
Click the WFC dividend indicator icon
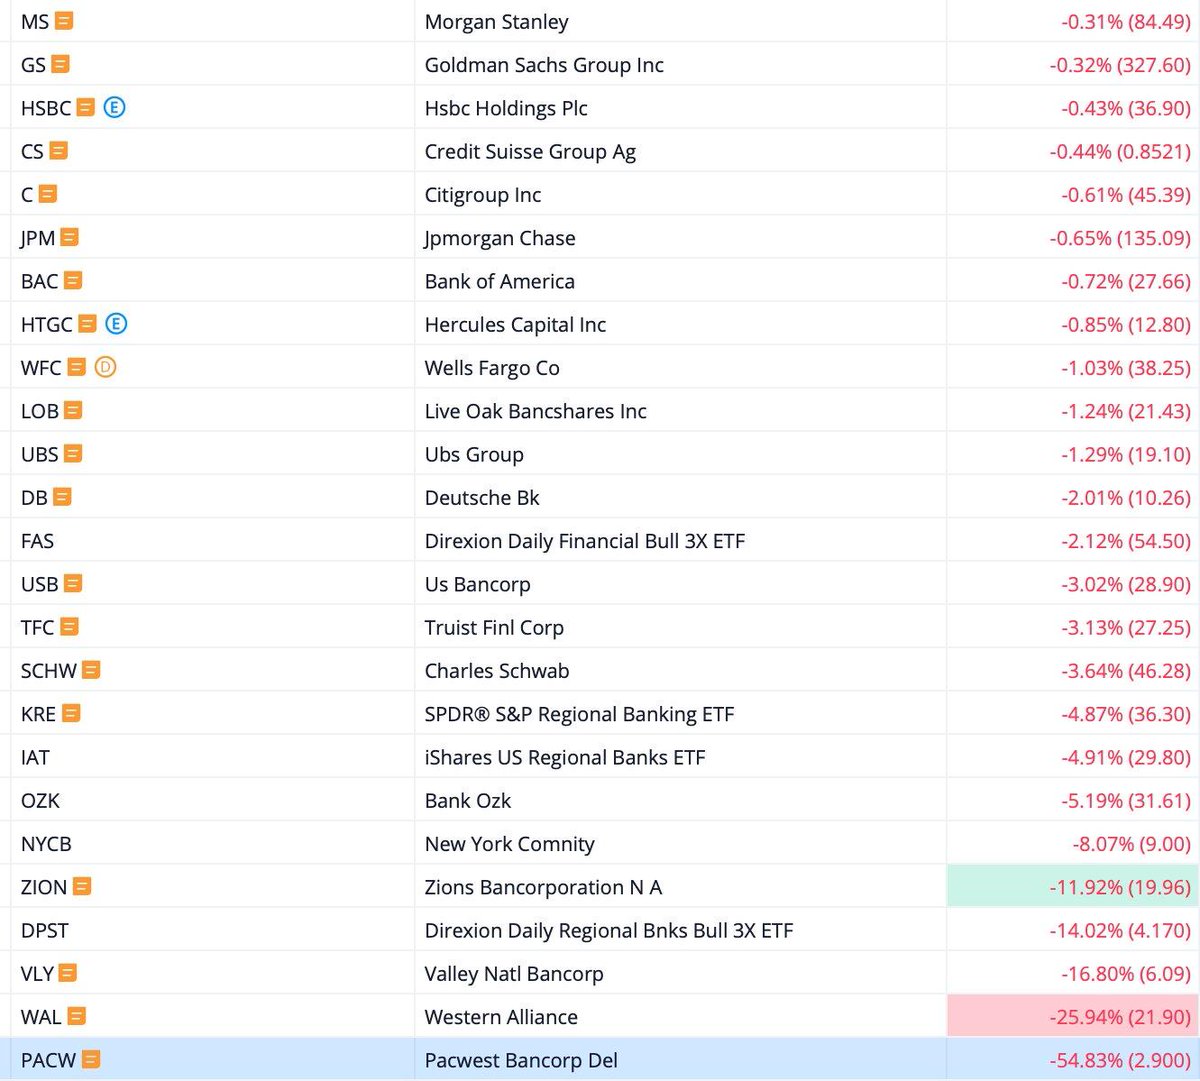(x=105, y=367)
